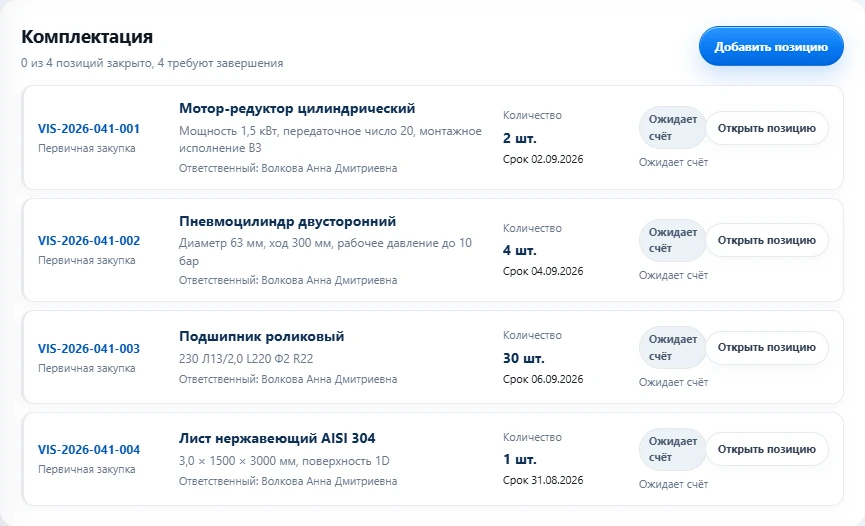Open link VIS-2026-041-004
This screenshot has height=526, width=865.
pos(89,450)
